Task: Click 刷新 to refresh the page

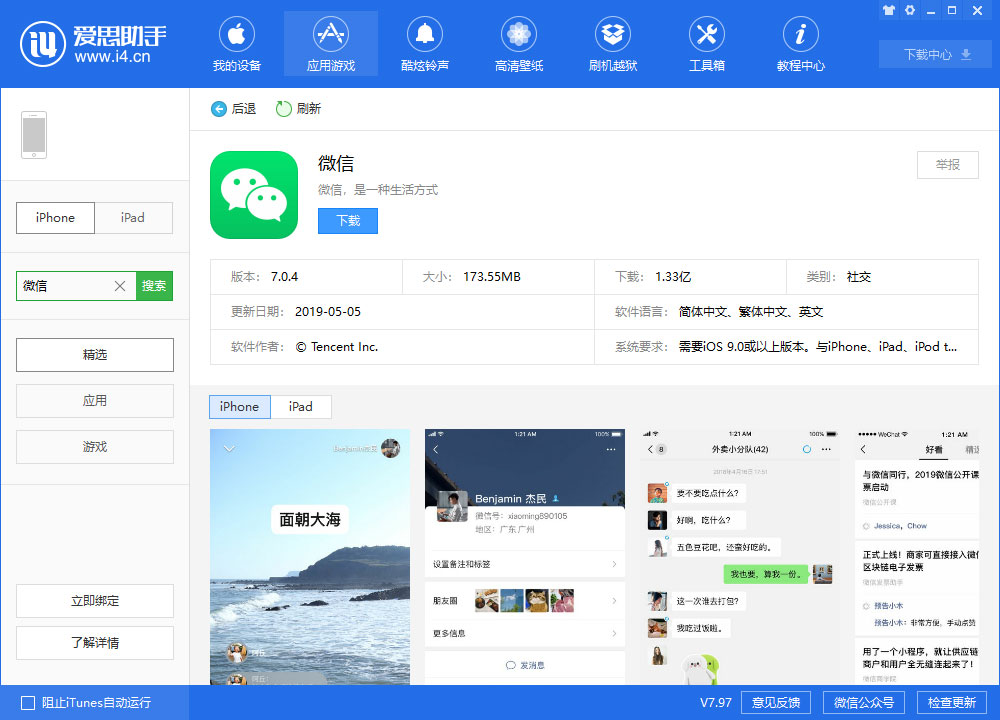Action: pos(297,108)
